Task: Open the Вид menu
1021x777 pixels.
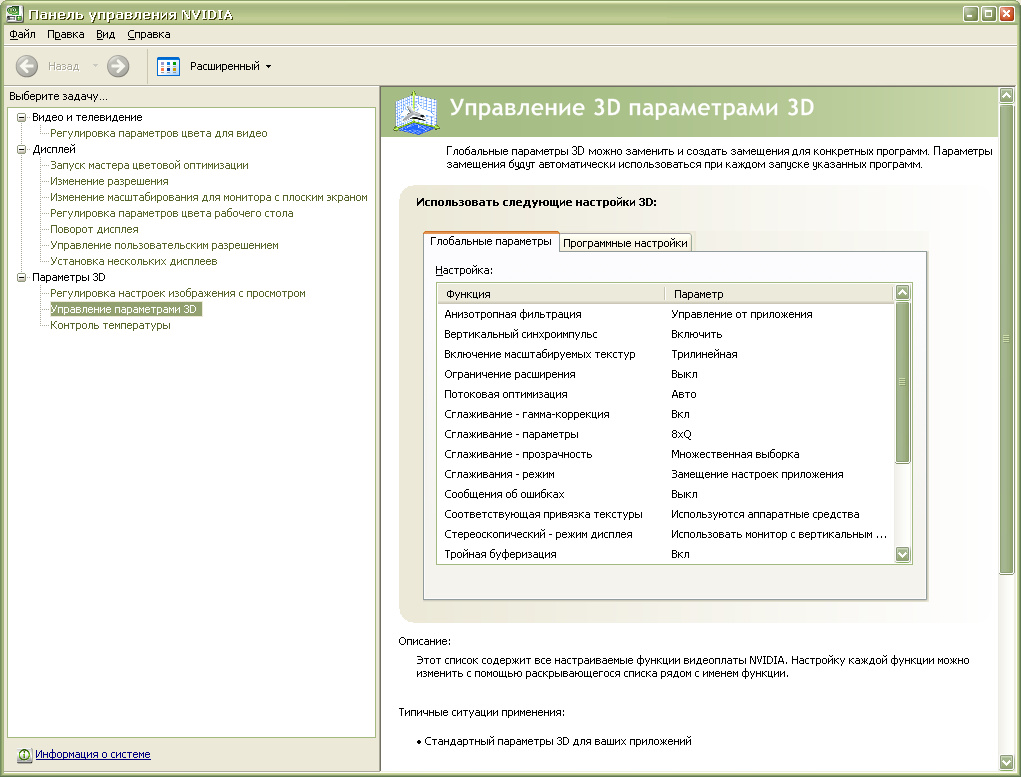Action: 105,35
